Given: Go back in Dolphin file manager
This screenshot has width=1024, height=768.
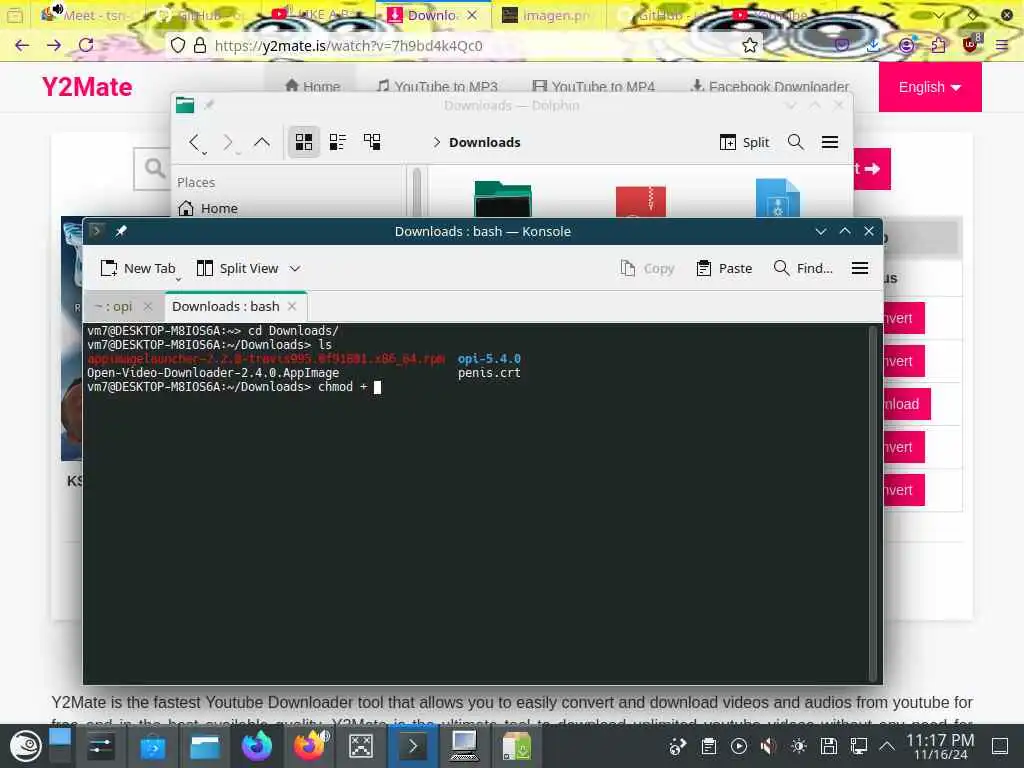Looking at the screenshot, I should (x=195, y=142).
